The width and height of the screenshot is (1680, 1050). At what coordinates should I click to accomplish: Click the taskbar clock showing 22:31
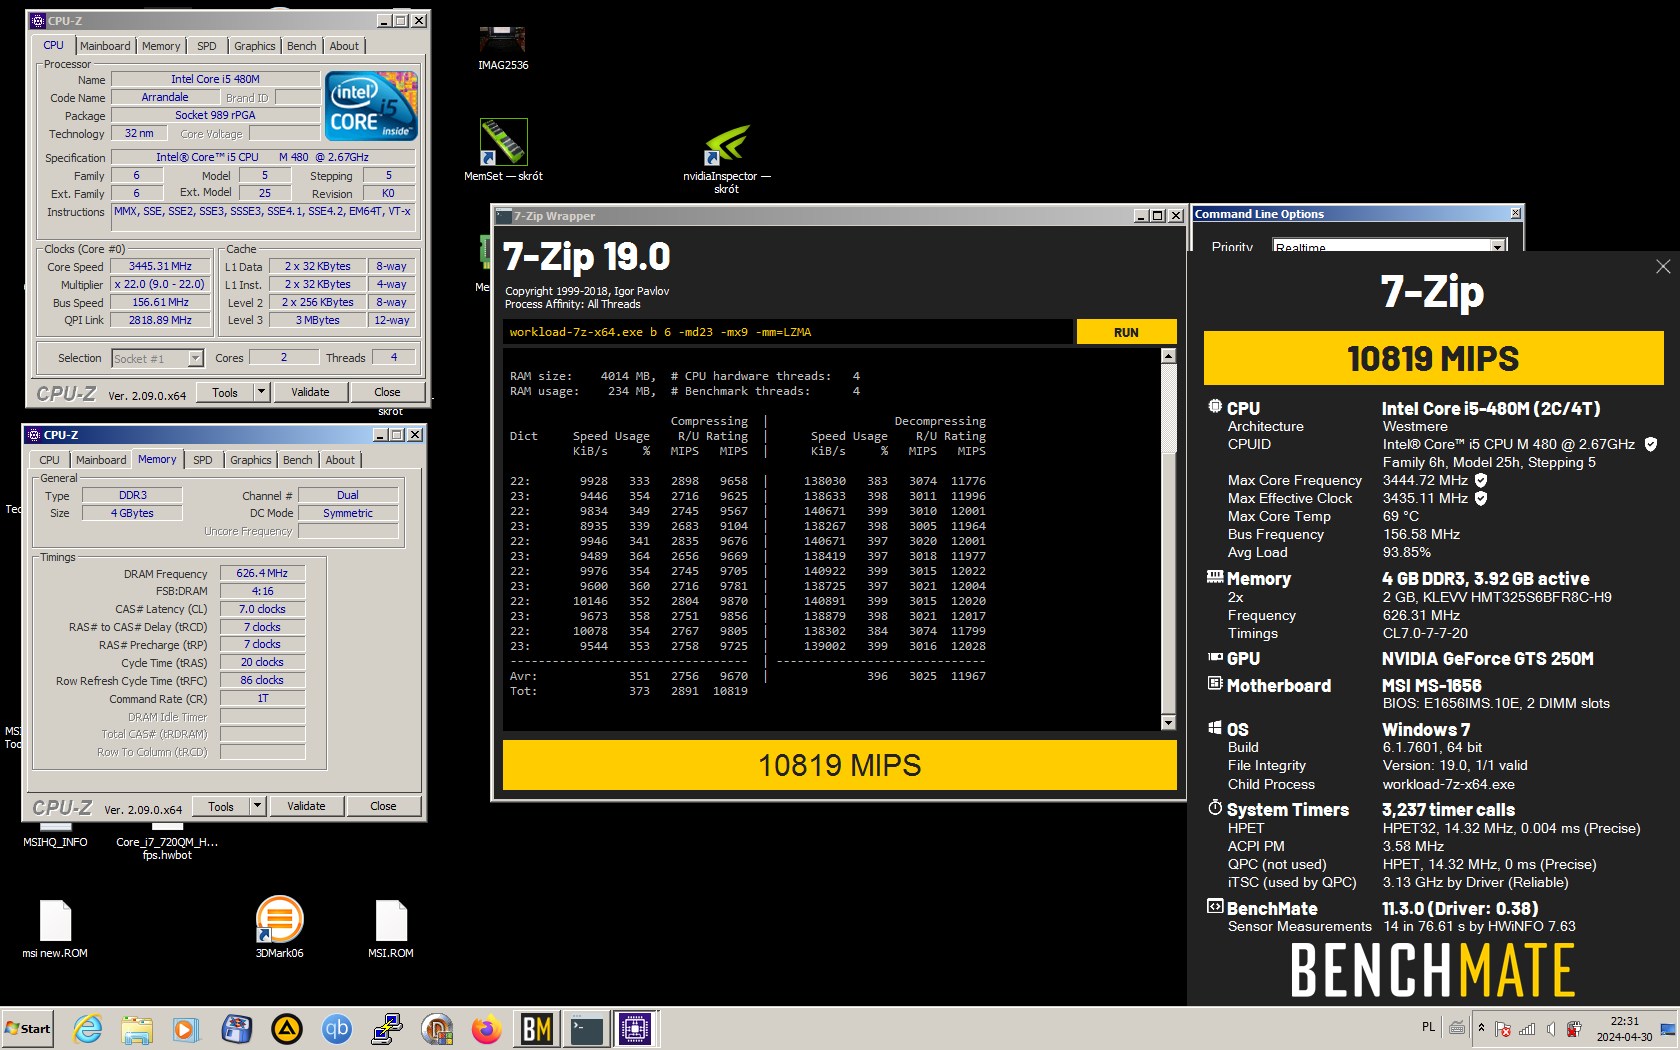[x=1624, y=1028]
